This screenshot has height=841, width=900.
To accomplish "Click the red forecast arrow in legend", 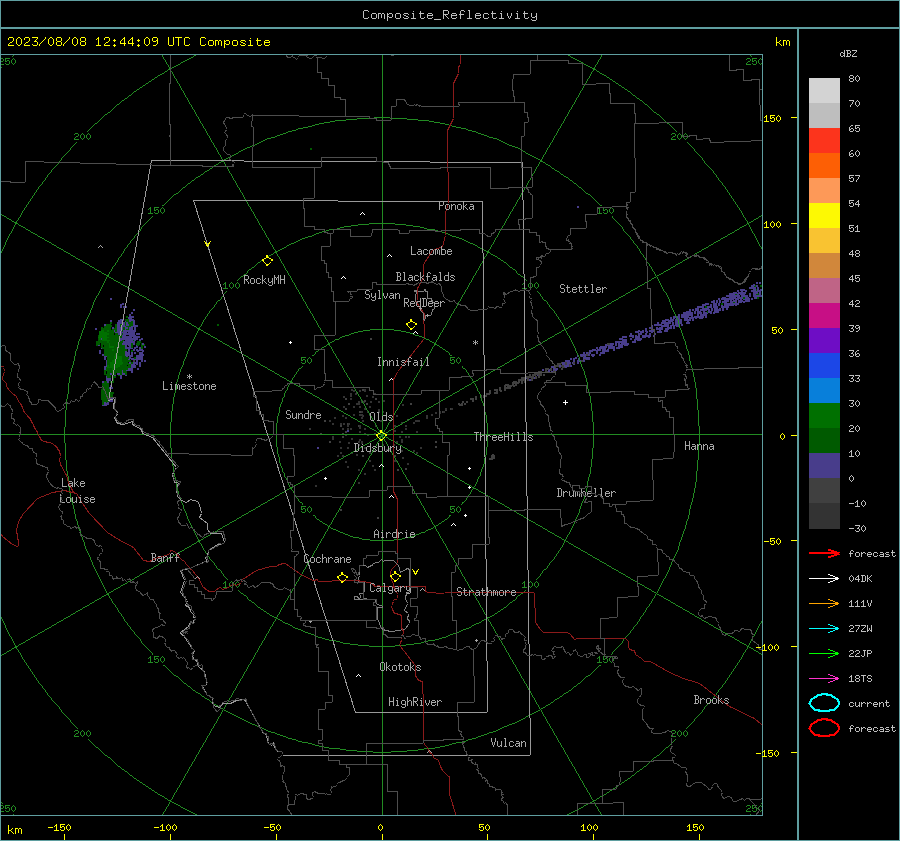I will [824, 553].
